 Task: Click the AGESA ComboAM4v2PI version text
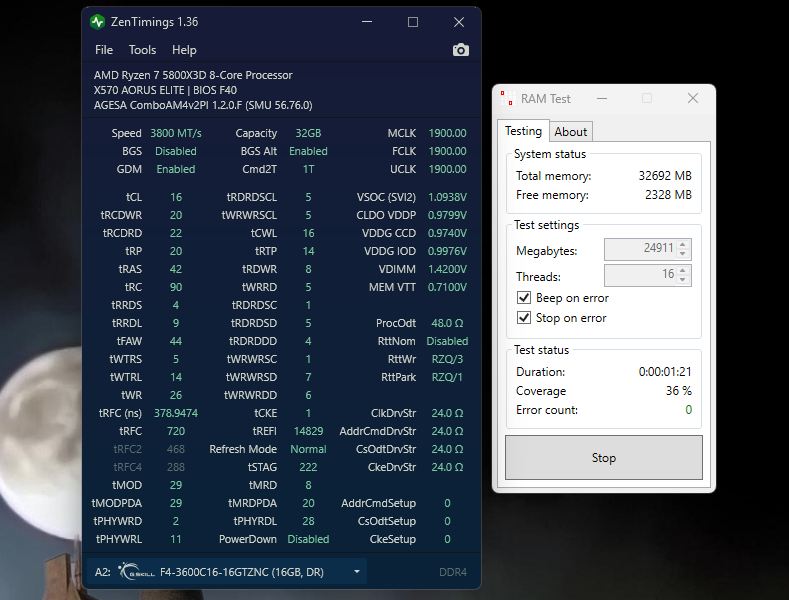[x=203, y=105]
